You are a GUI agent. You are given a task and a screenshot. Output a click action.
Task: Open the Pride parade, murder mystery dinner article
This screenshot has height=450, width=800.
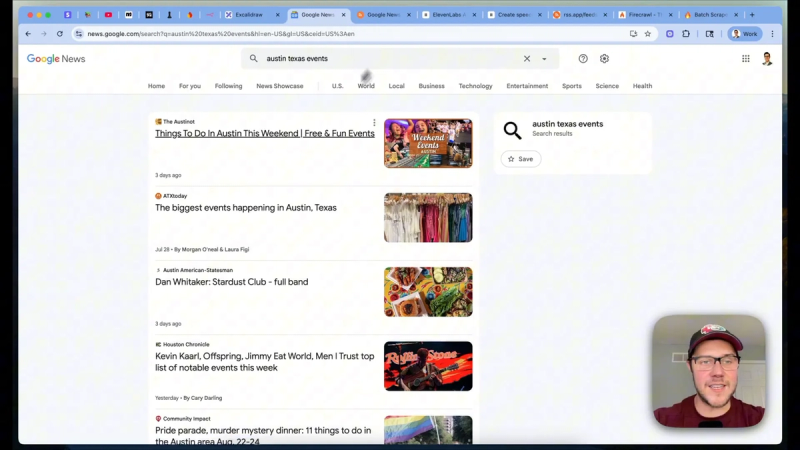[x=263, y=435]
